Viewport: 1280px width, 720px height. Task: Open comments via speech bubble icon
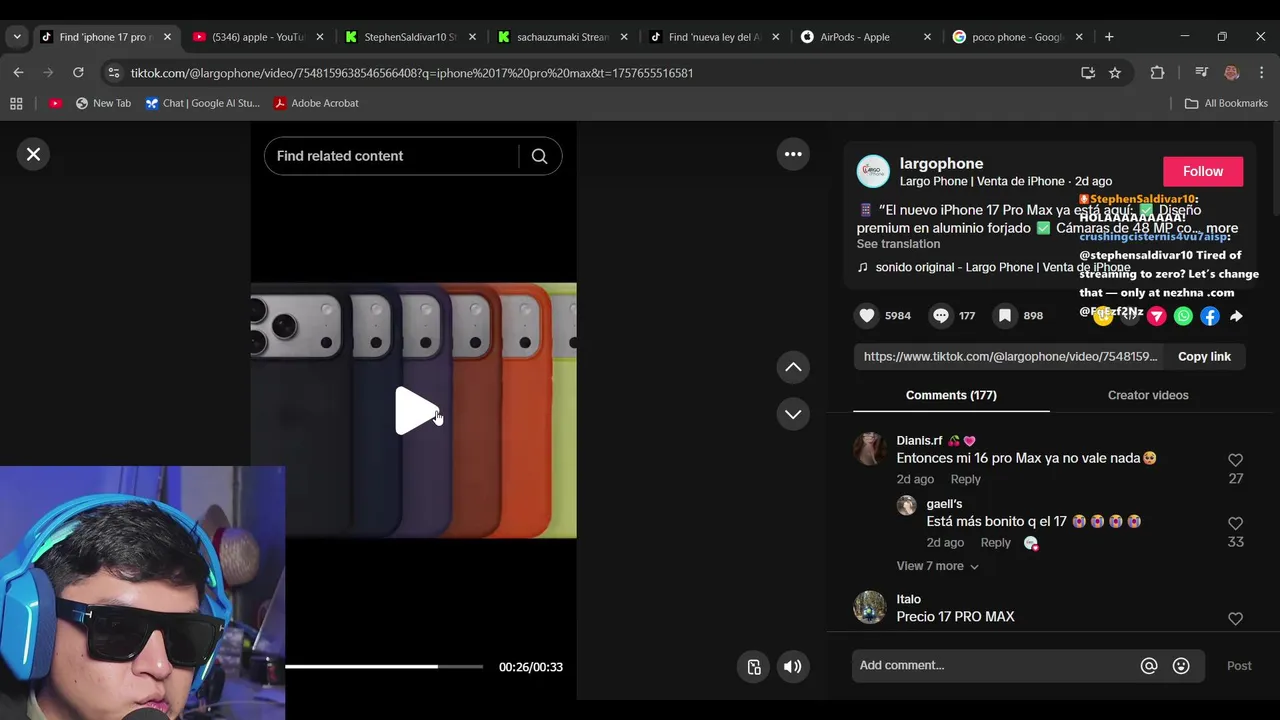(941, 315)
